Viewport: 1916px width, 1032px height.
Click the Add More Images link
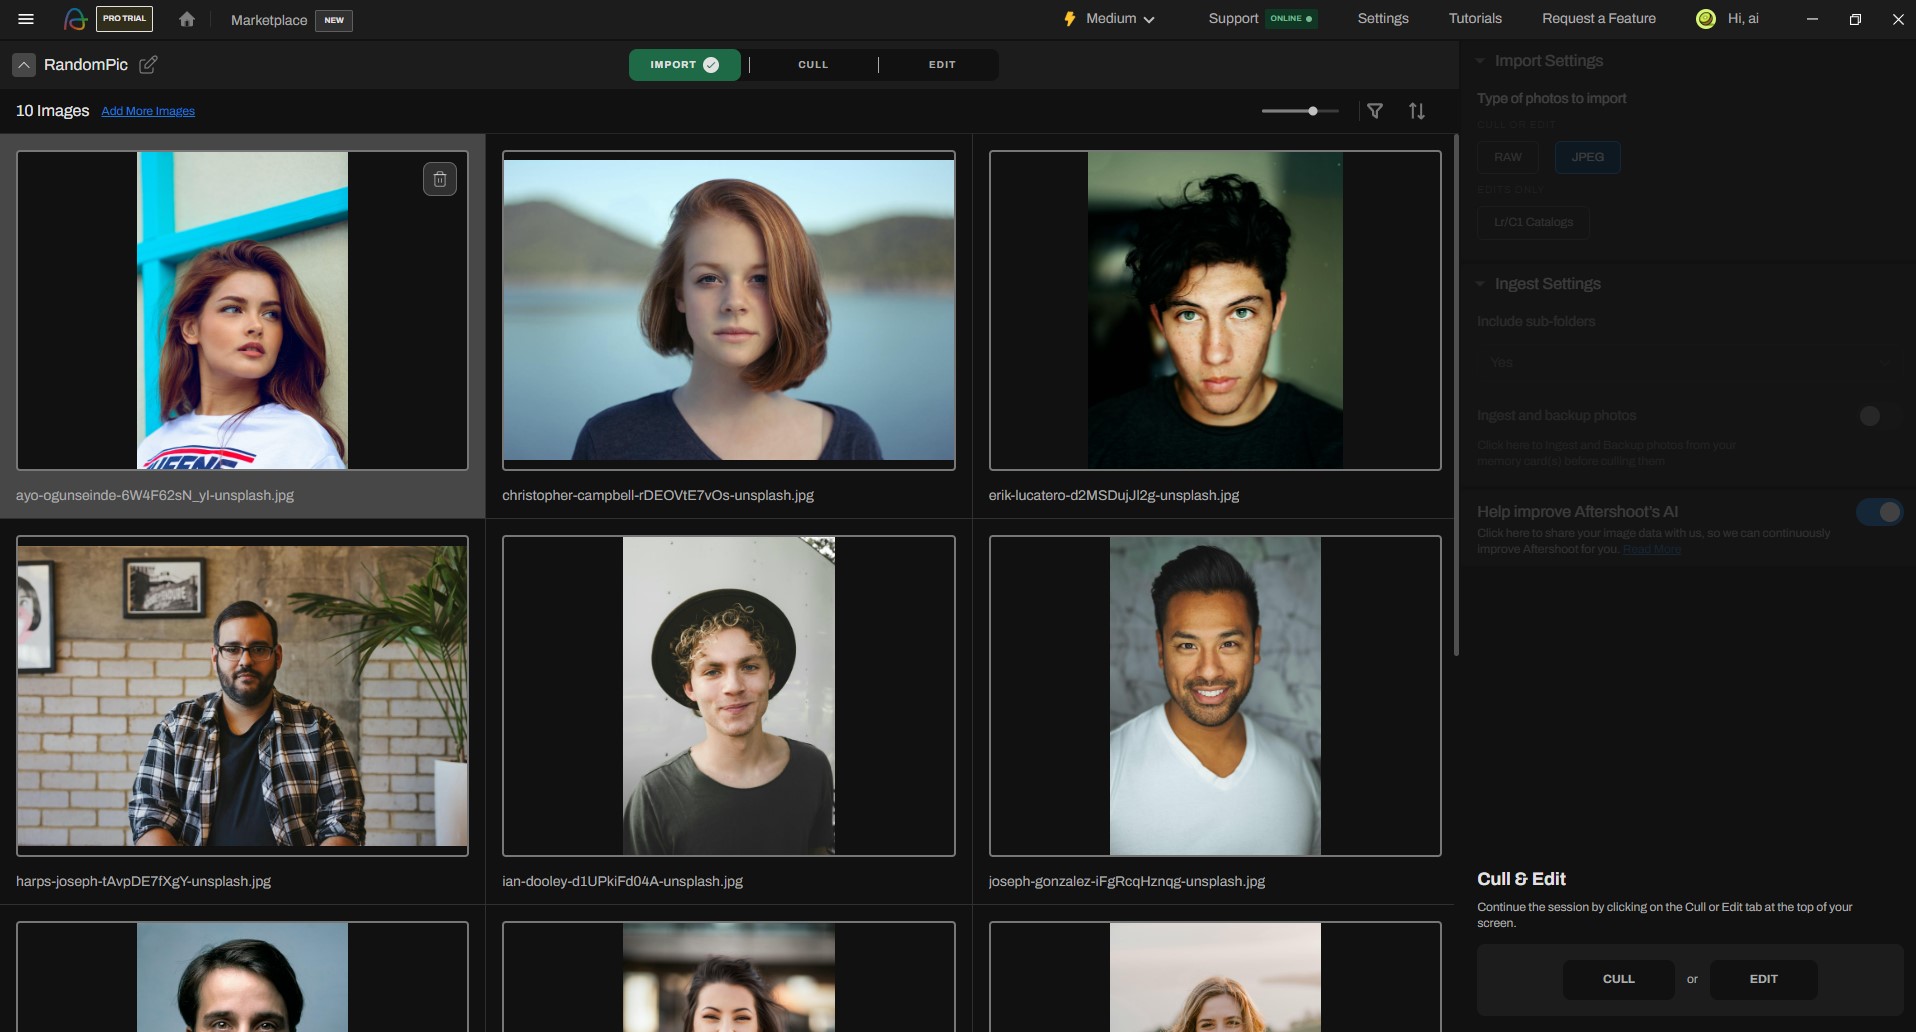coord(148,111)
